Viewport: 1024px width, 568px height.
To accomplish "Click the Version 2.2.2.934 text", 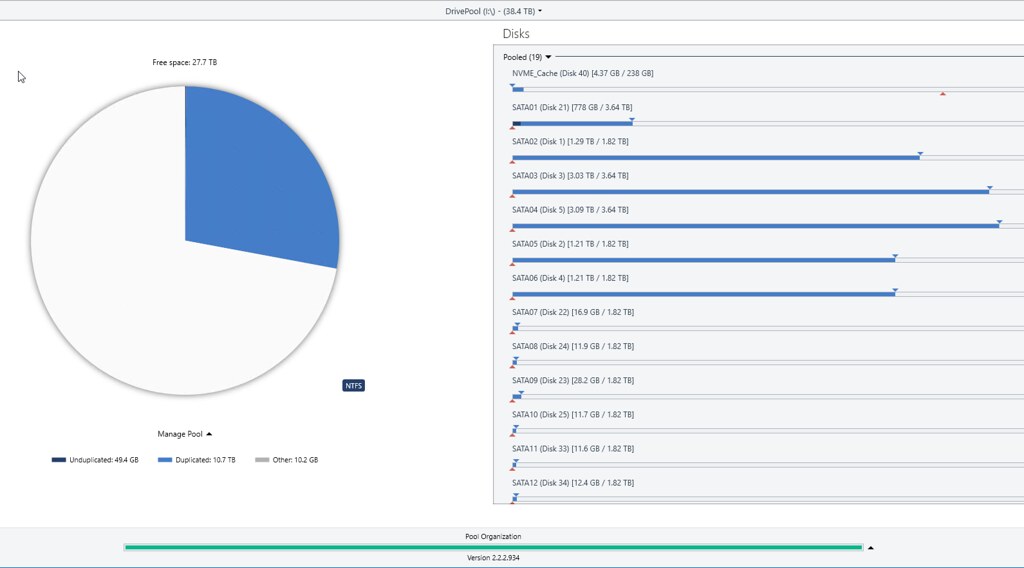I will [x=493, y=558].
